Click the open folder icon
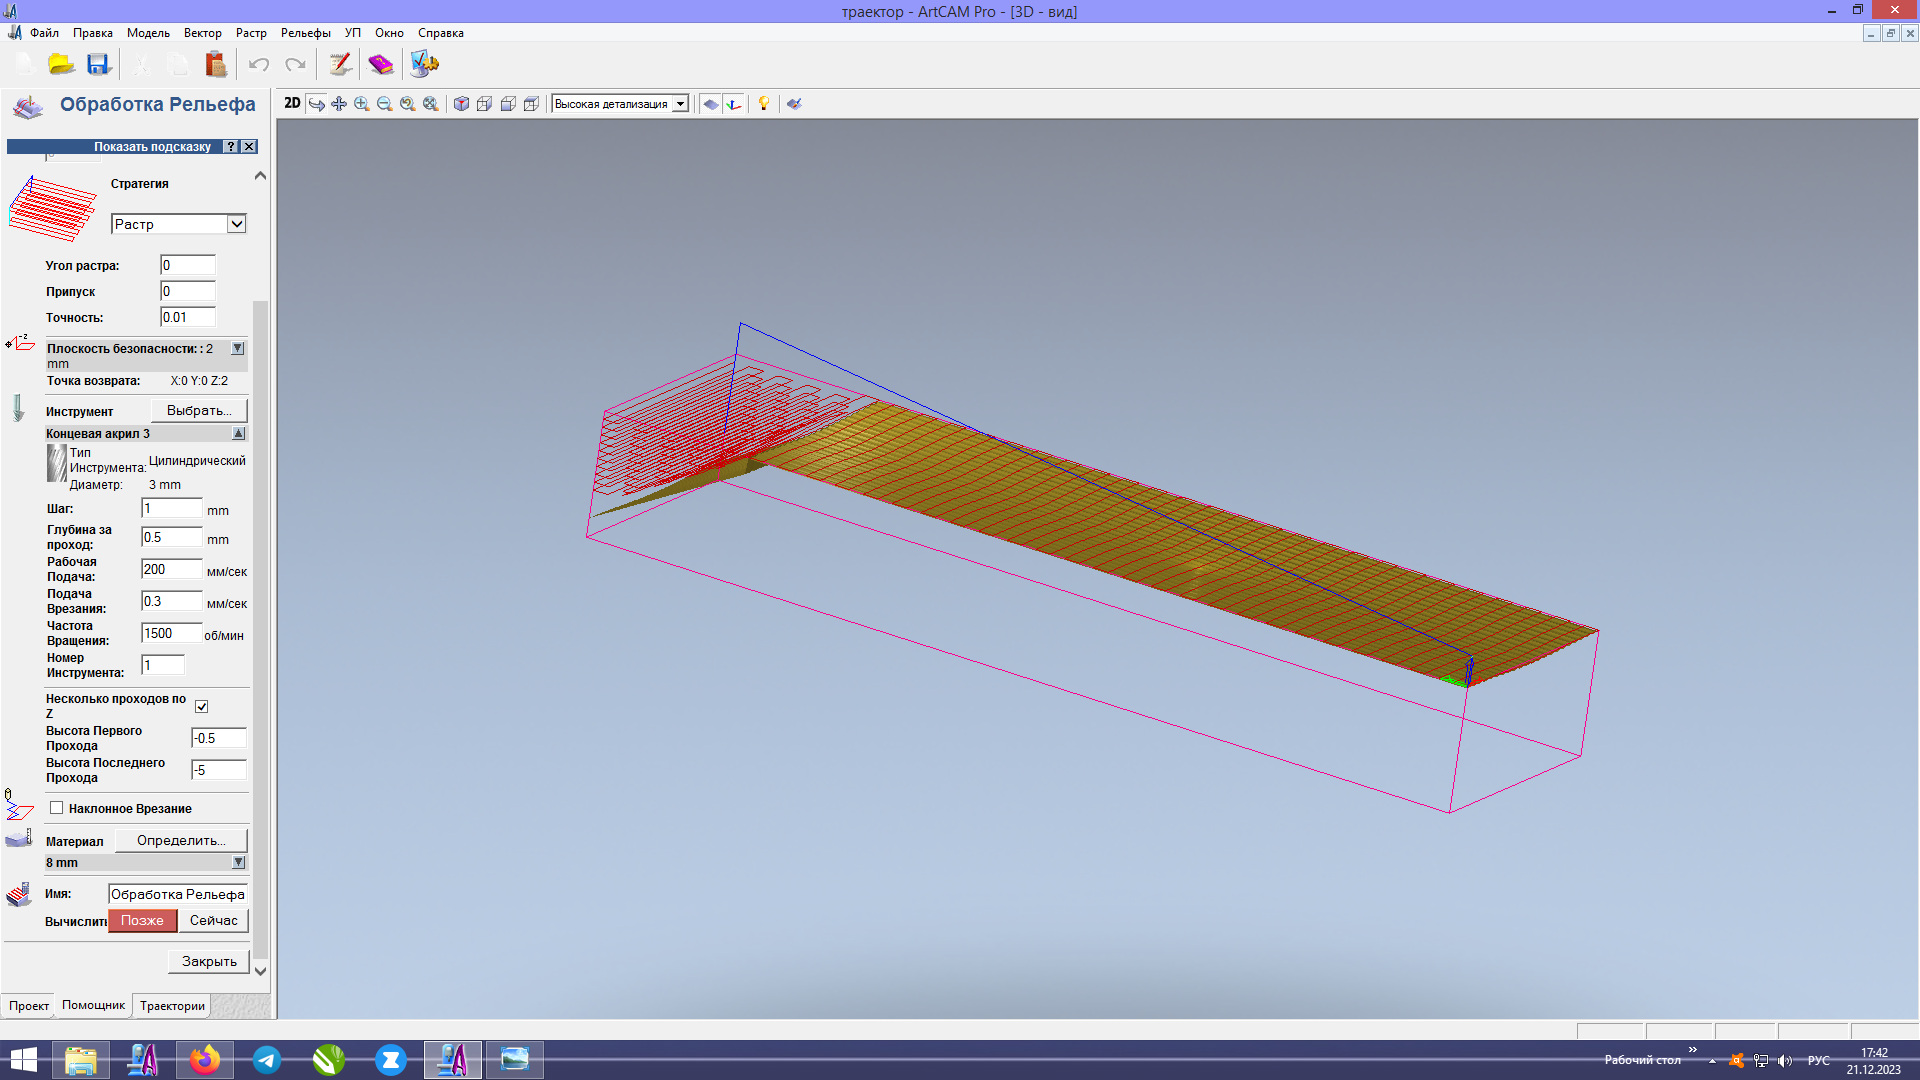This screenshot has width=1920, height=1080. point(62,65)
